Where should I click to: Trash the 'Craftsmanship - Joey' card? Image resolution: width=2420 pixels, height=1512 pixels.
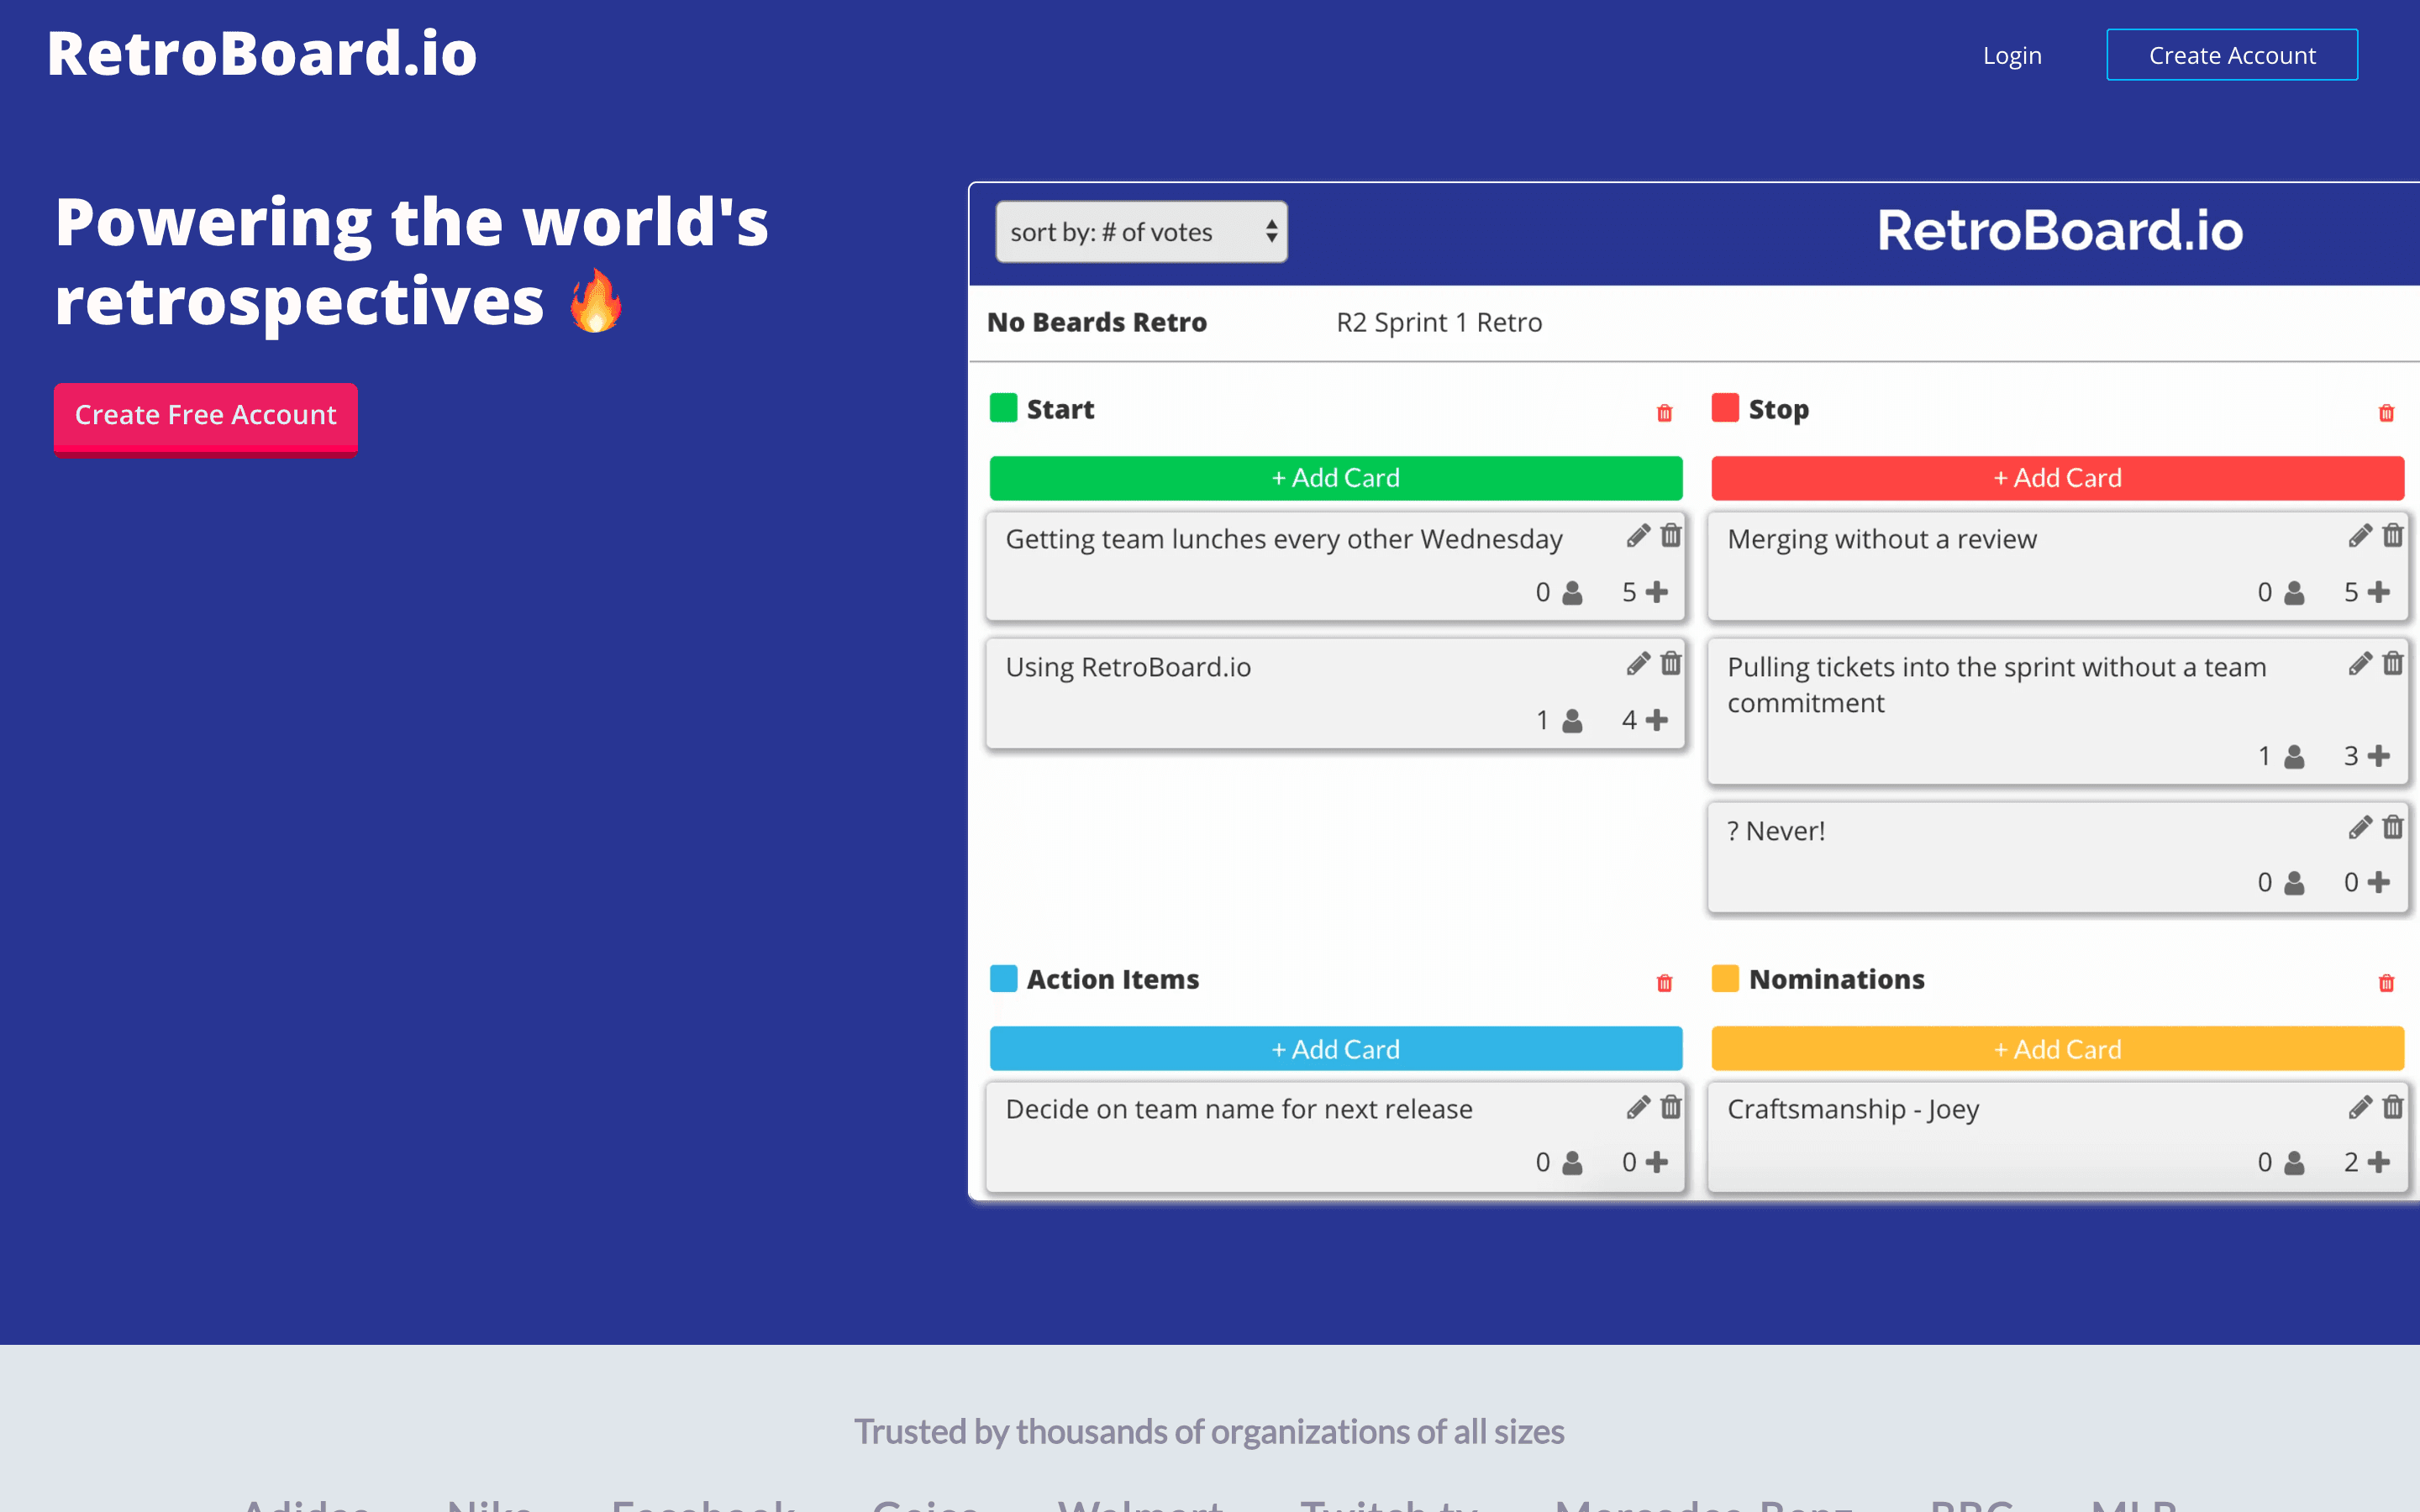pos(2393,1108)
